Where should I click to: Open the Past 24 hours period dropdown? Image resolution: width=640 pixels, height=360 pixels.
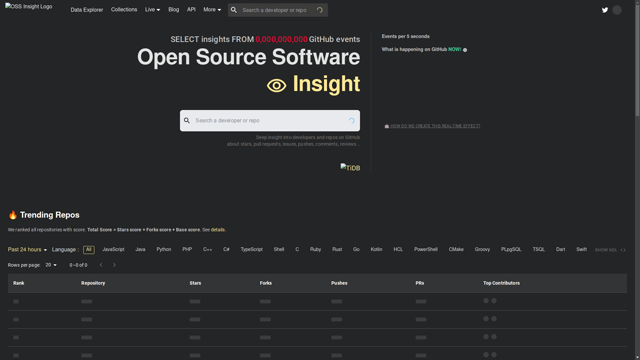[x=27, y=249]
